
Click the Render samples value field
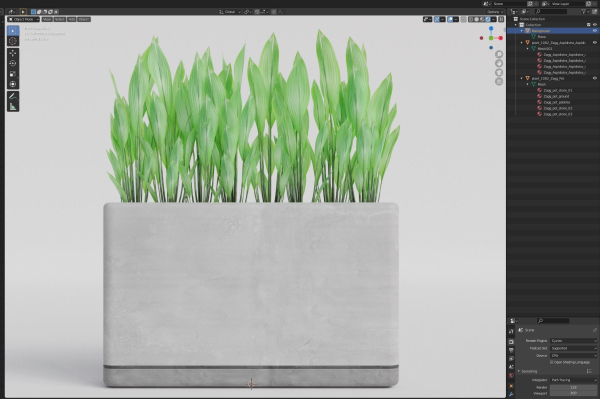573,387
